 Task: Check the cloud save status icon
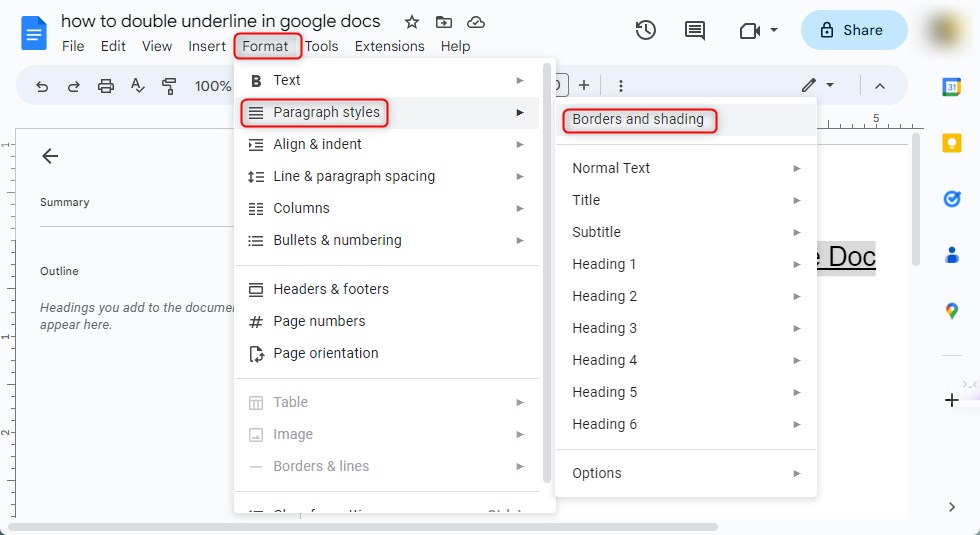click(x=476, y=22)
